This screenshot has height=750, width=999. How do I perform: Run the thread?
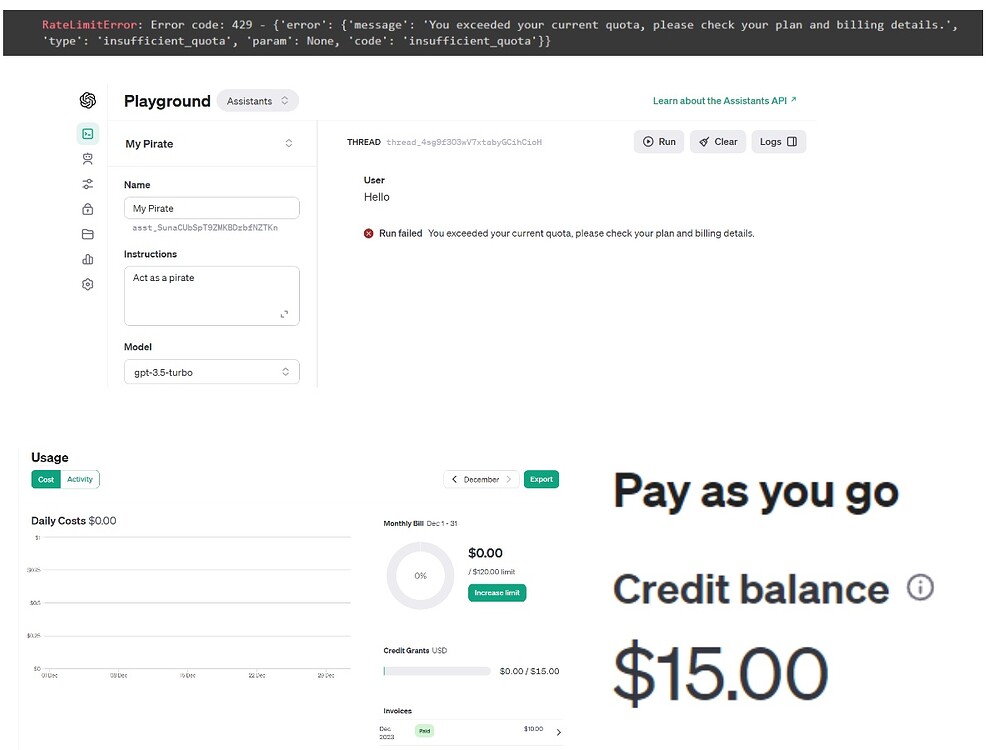click(x=659, y=141)
